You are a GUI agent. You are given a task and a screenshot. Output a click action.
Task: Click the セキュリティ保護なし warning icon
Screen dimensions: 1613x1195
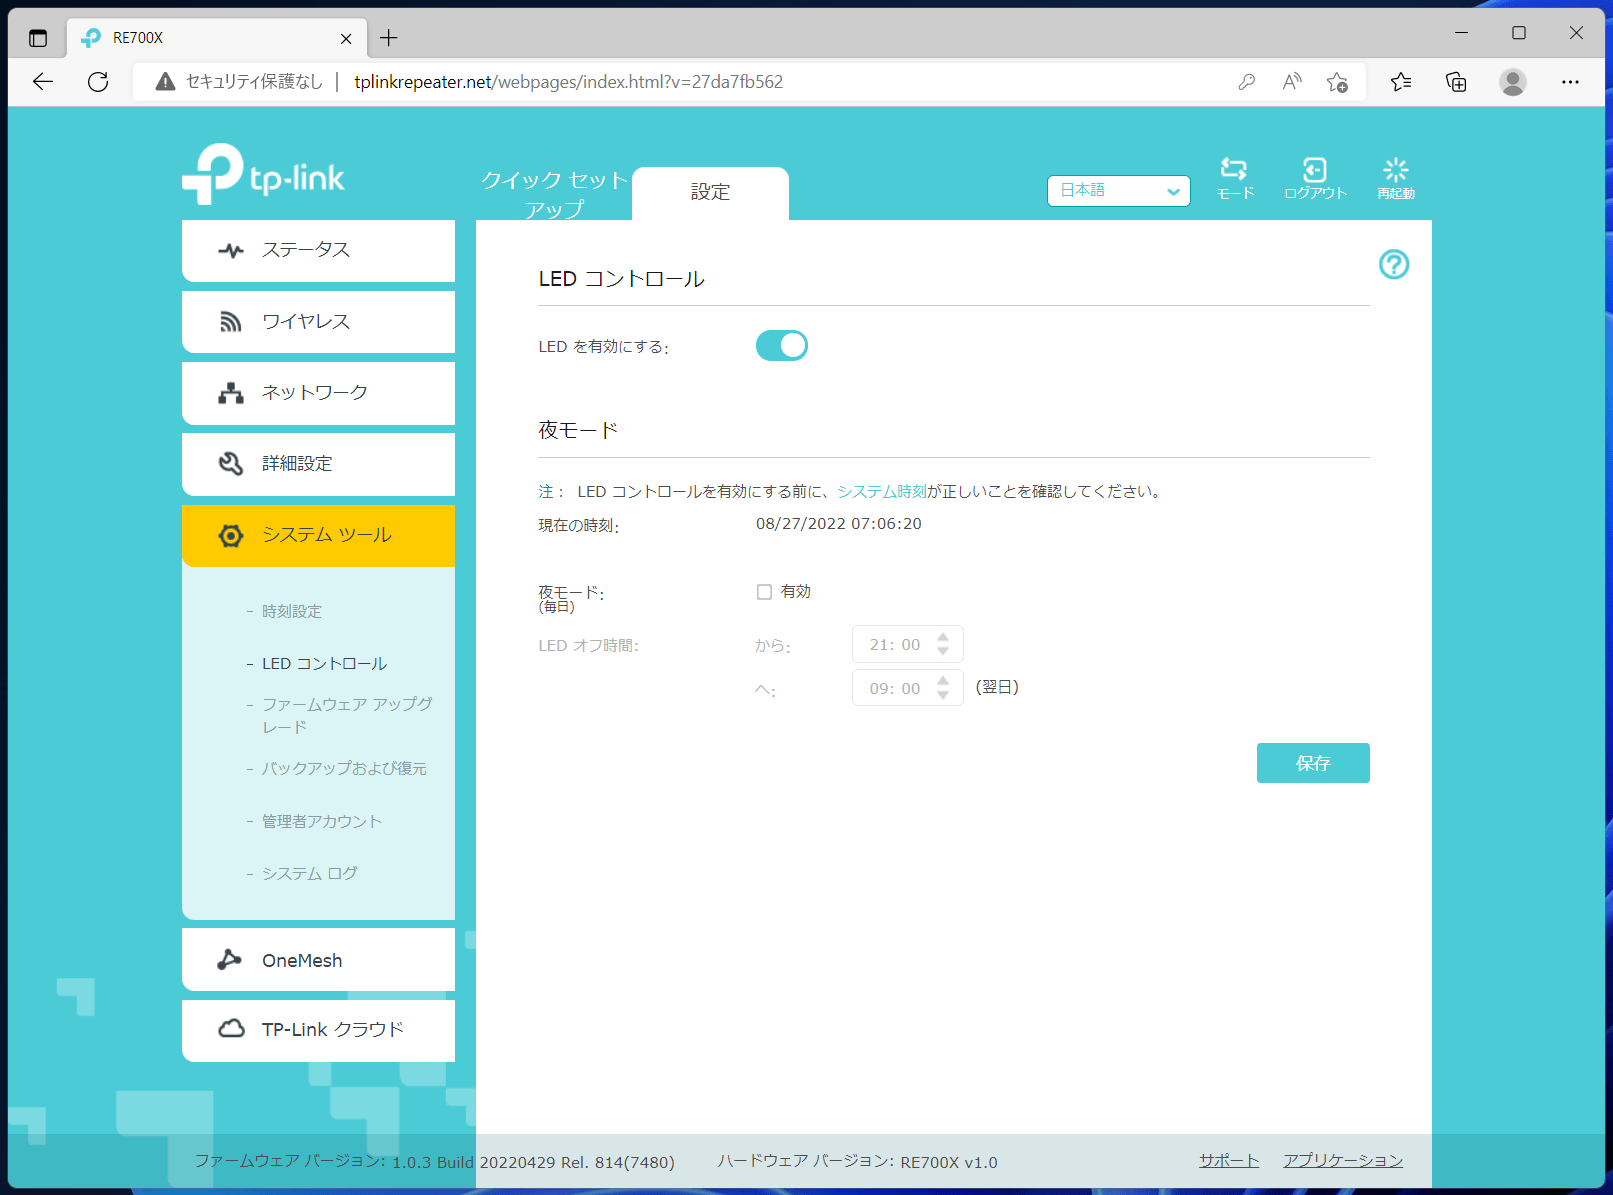(165, 82)
